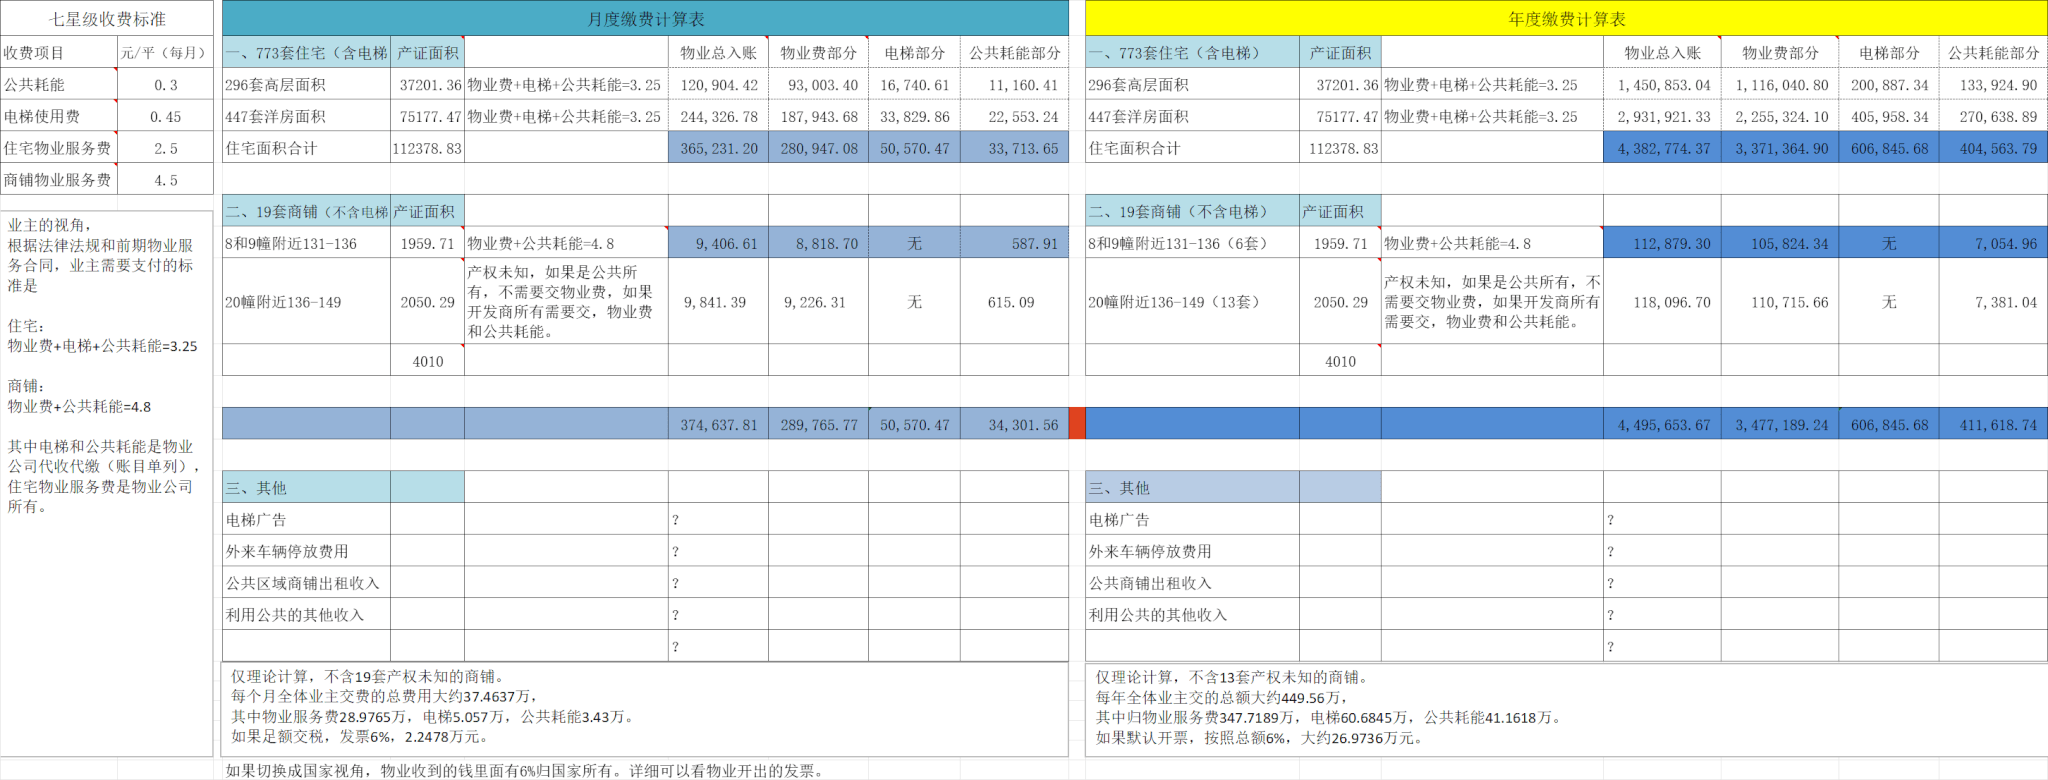Click the monthly 住宅面积合计 value 365,231.20
The height and width of the screenshot is (780, 2048).
[x=718, y=148]
